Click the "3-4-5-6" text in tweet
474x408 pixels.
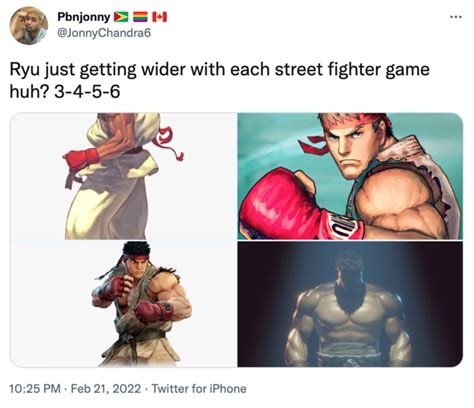coord(87,91)
